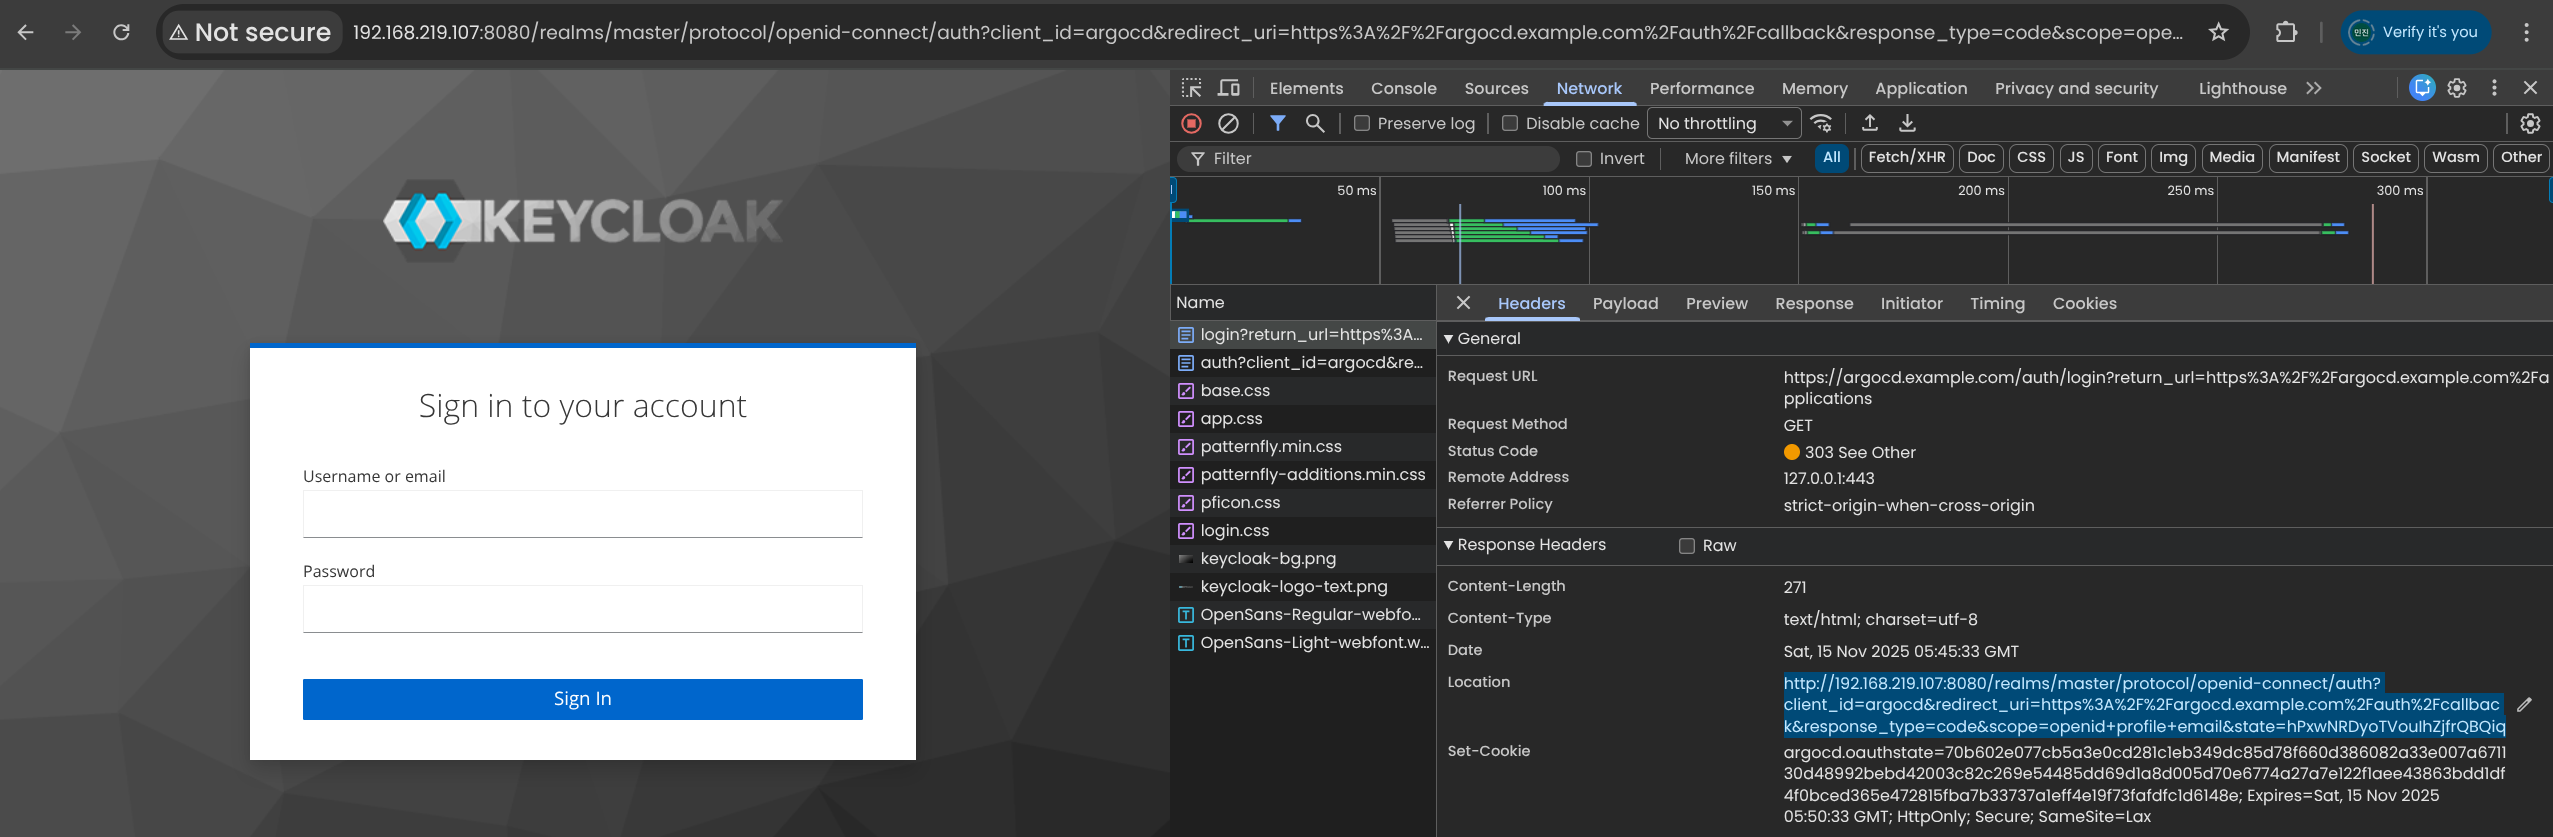The height and width of the screenshot is (837, 2553).
Task: Filter requests by CSS type
Action: [x=2031, y=157]
